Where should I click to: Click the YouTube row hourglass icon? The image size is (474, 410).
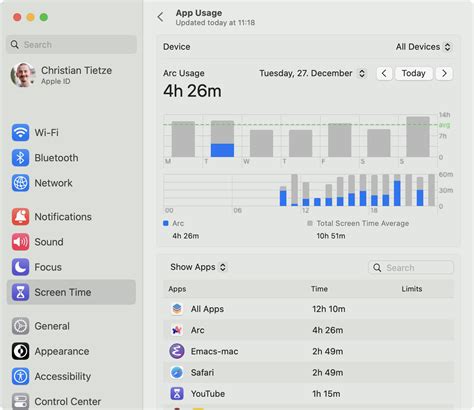[177, 394]
